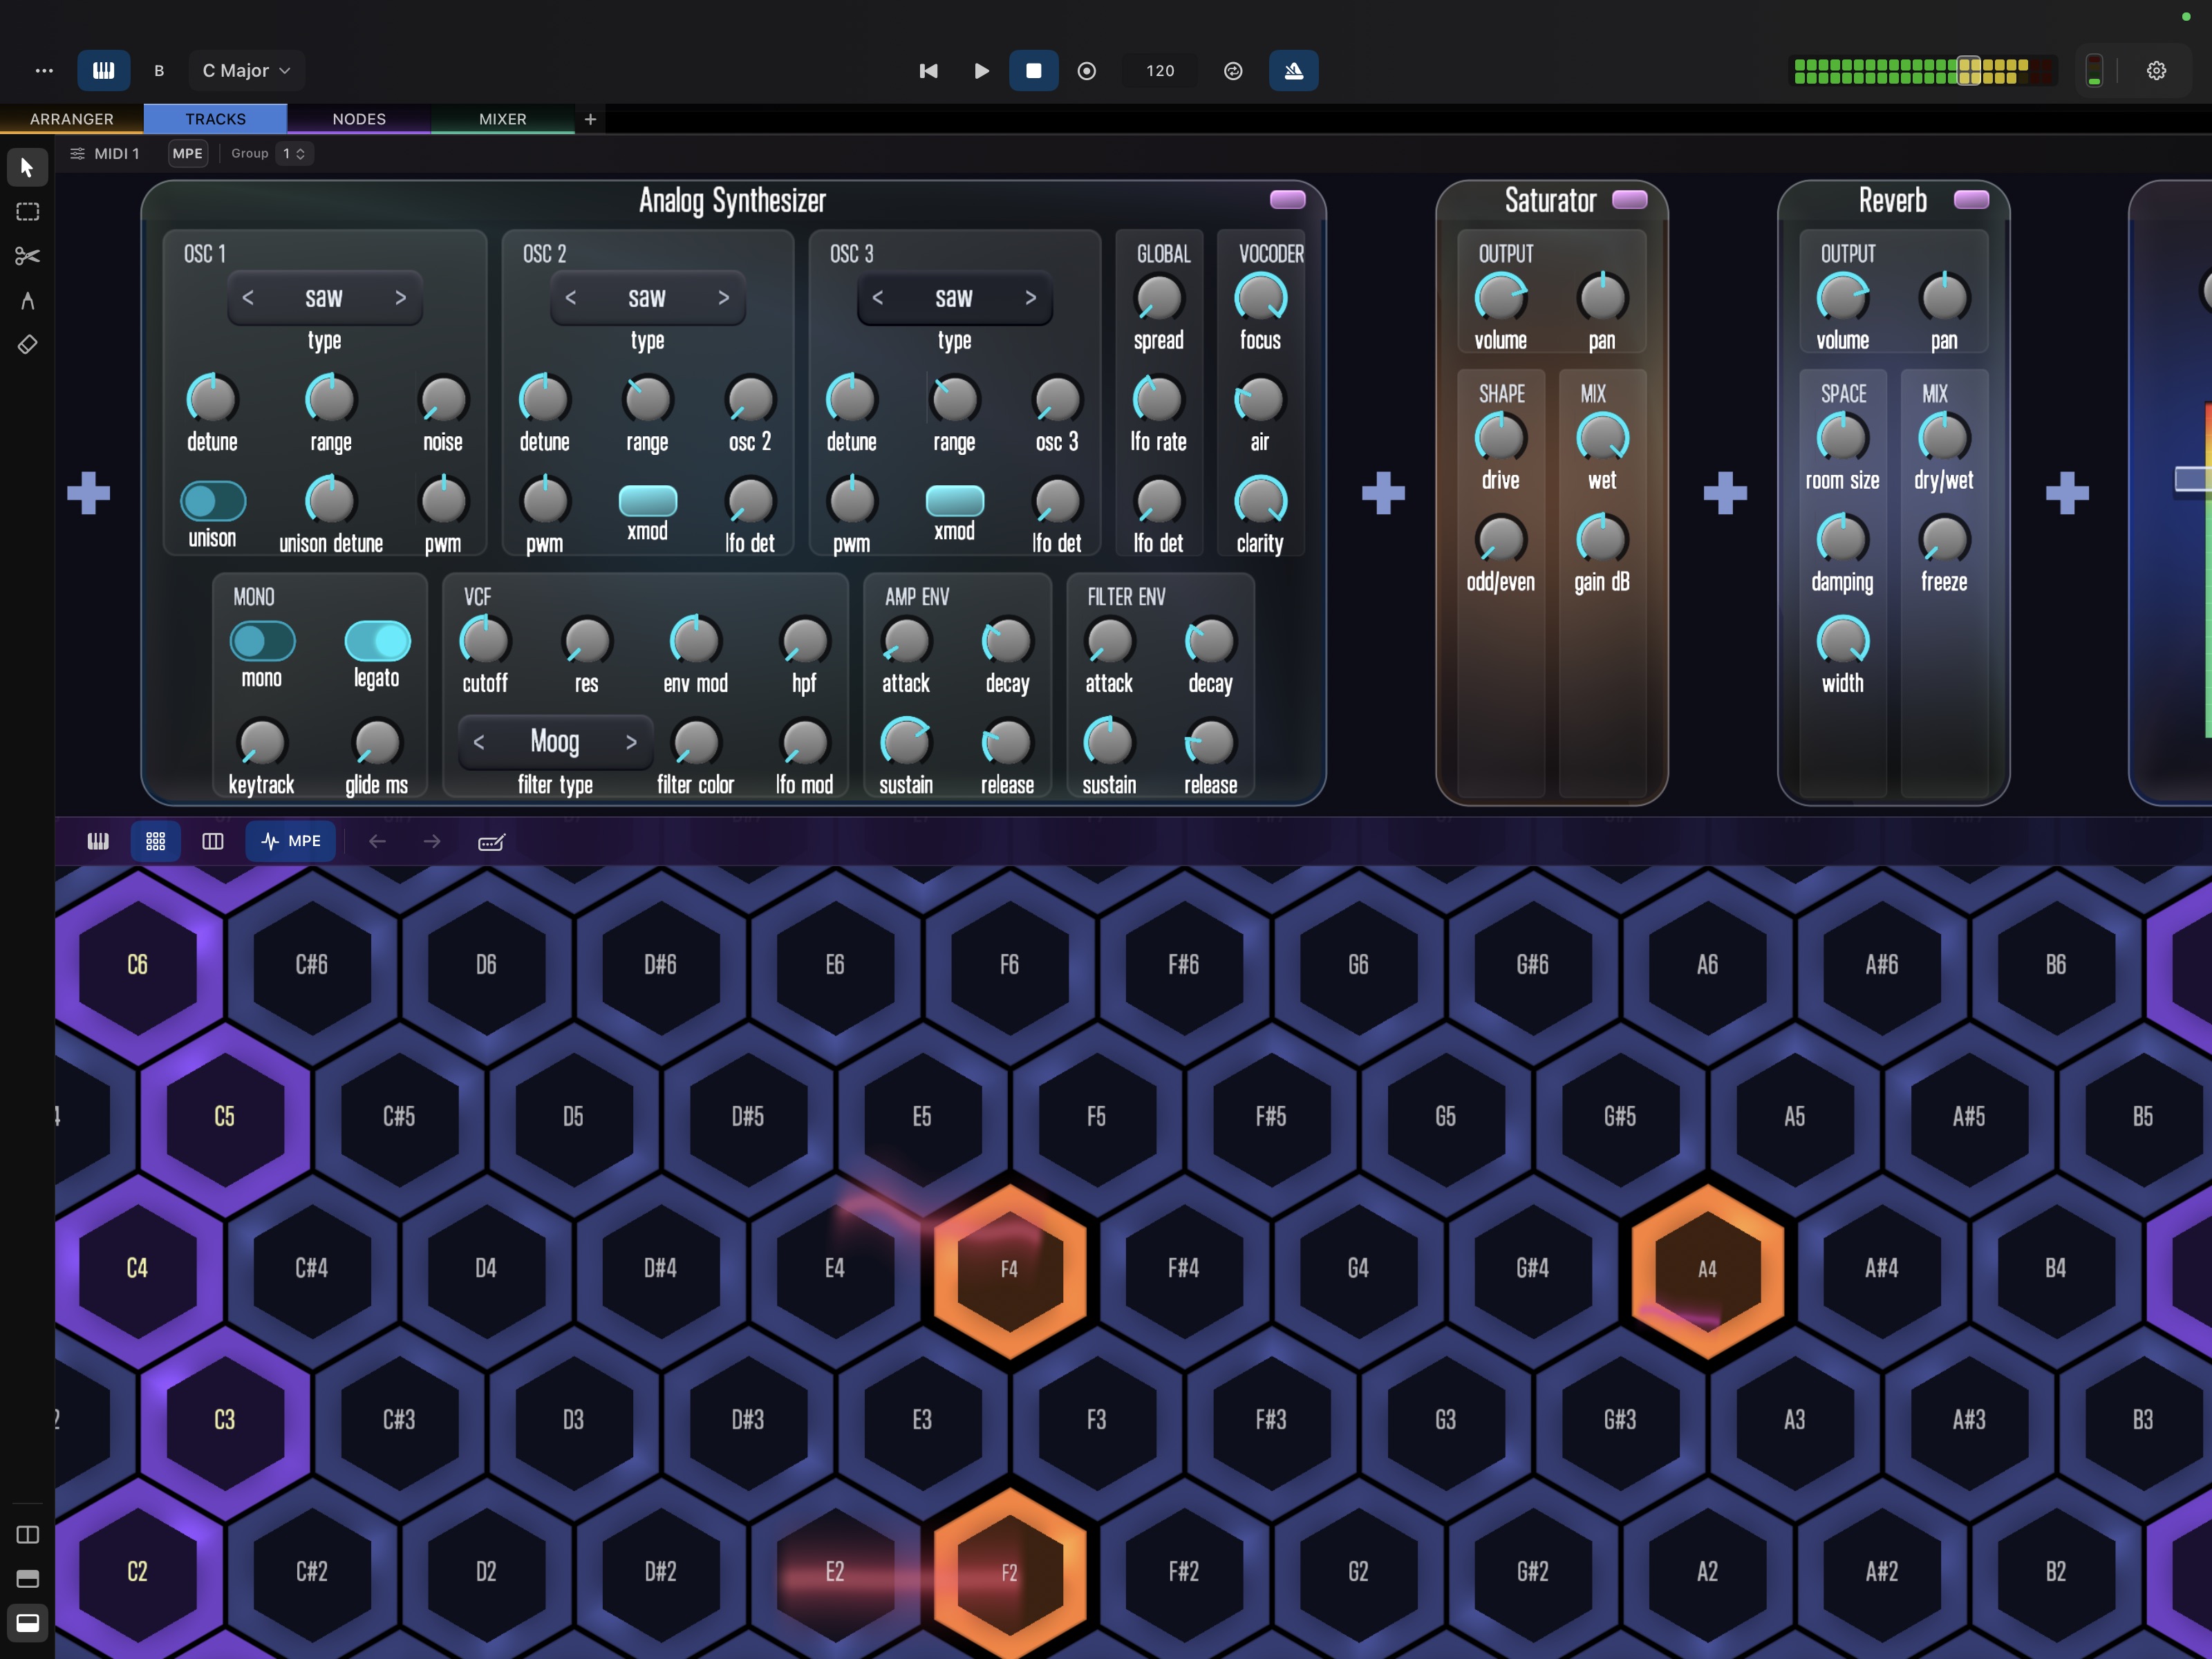Image resolution: width=2212 pixels, height=1659 pixels.
Task: Select previous OSC 2 waveform type
Action: click(571, 298)
